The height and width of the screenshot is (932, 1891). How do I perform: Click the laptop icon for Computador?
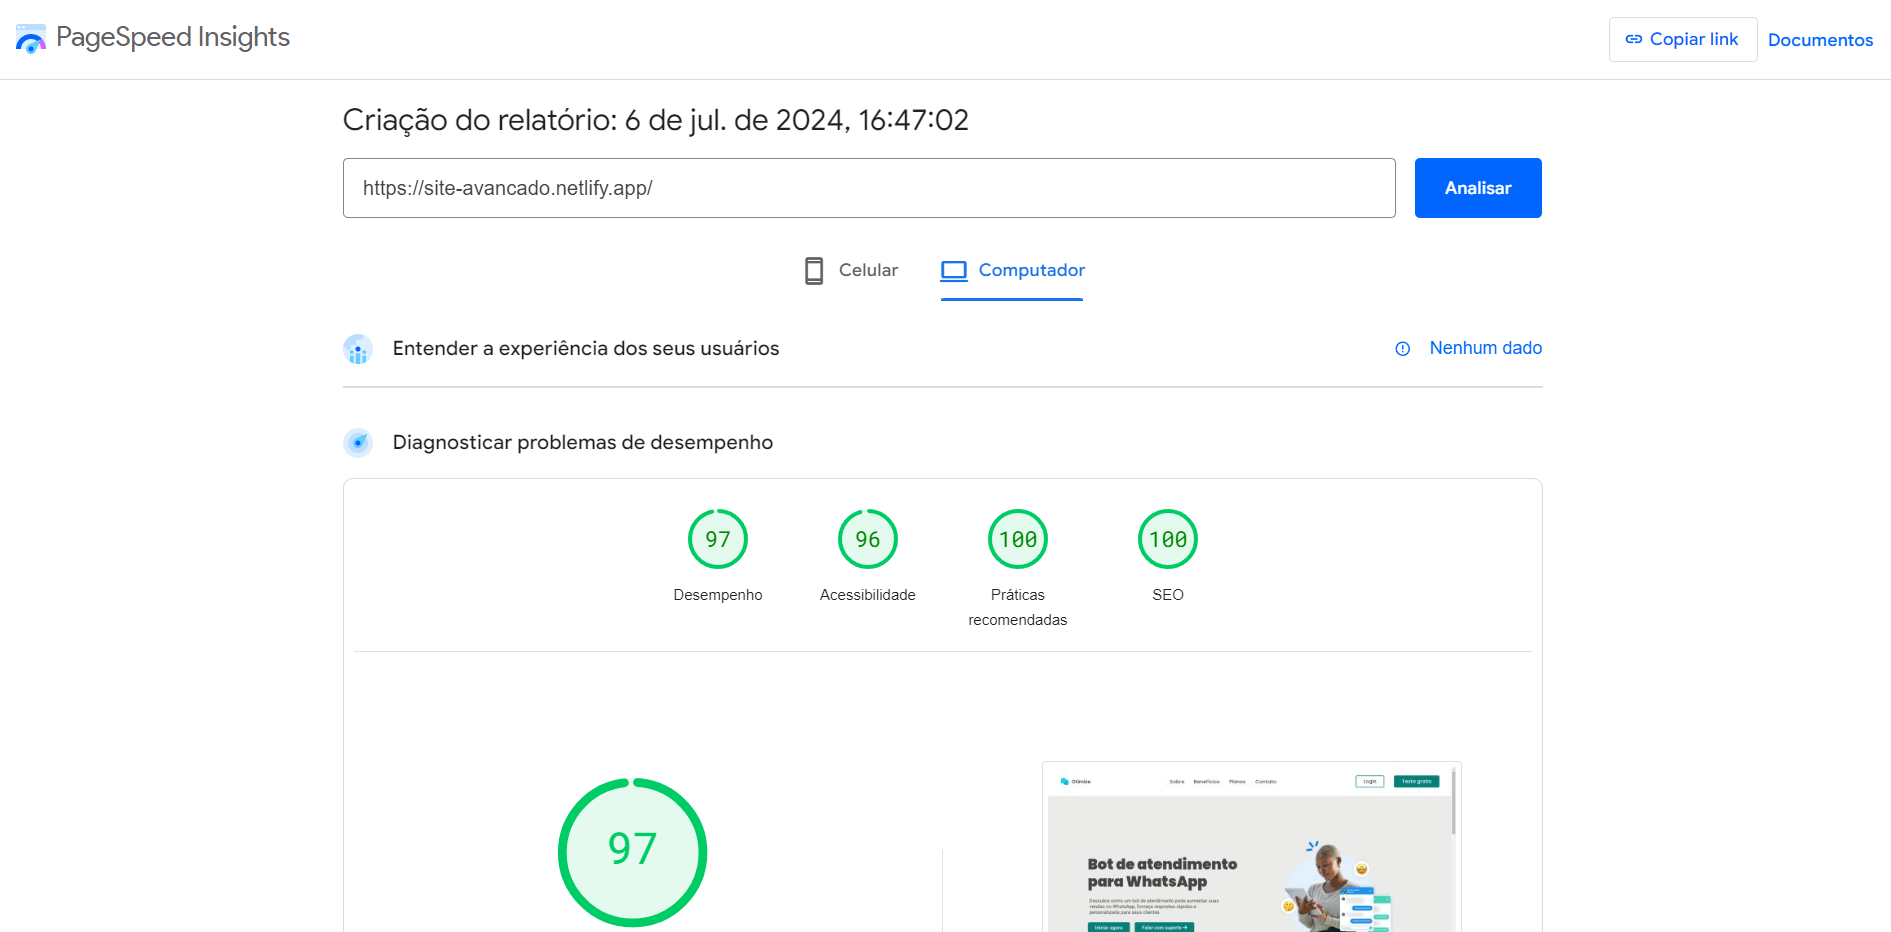[x=954, y=271]
